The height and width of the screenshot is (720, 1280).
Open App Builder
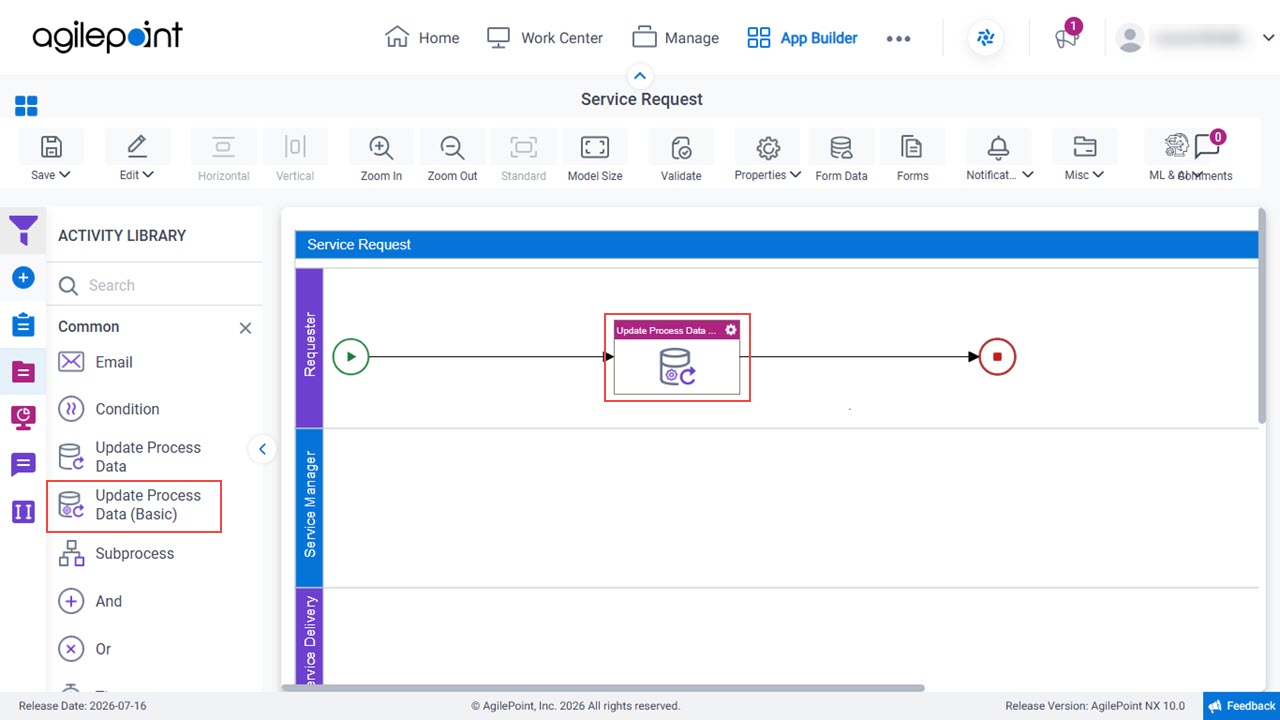point(803,38)
